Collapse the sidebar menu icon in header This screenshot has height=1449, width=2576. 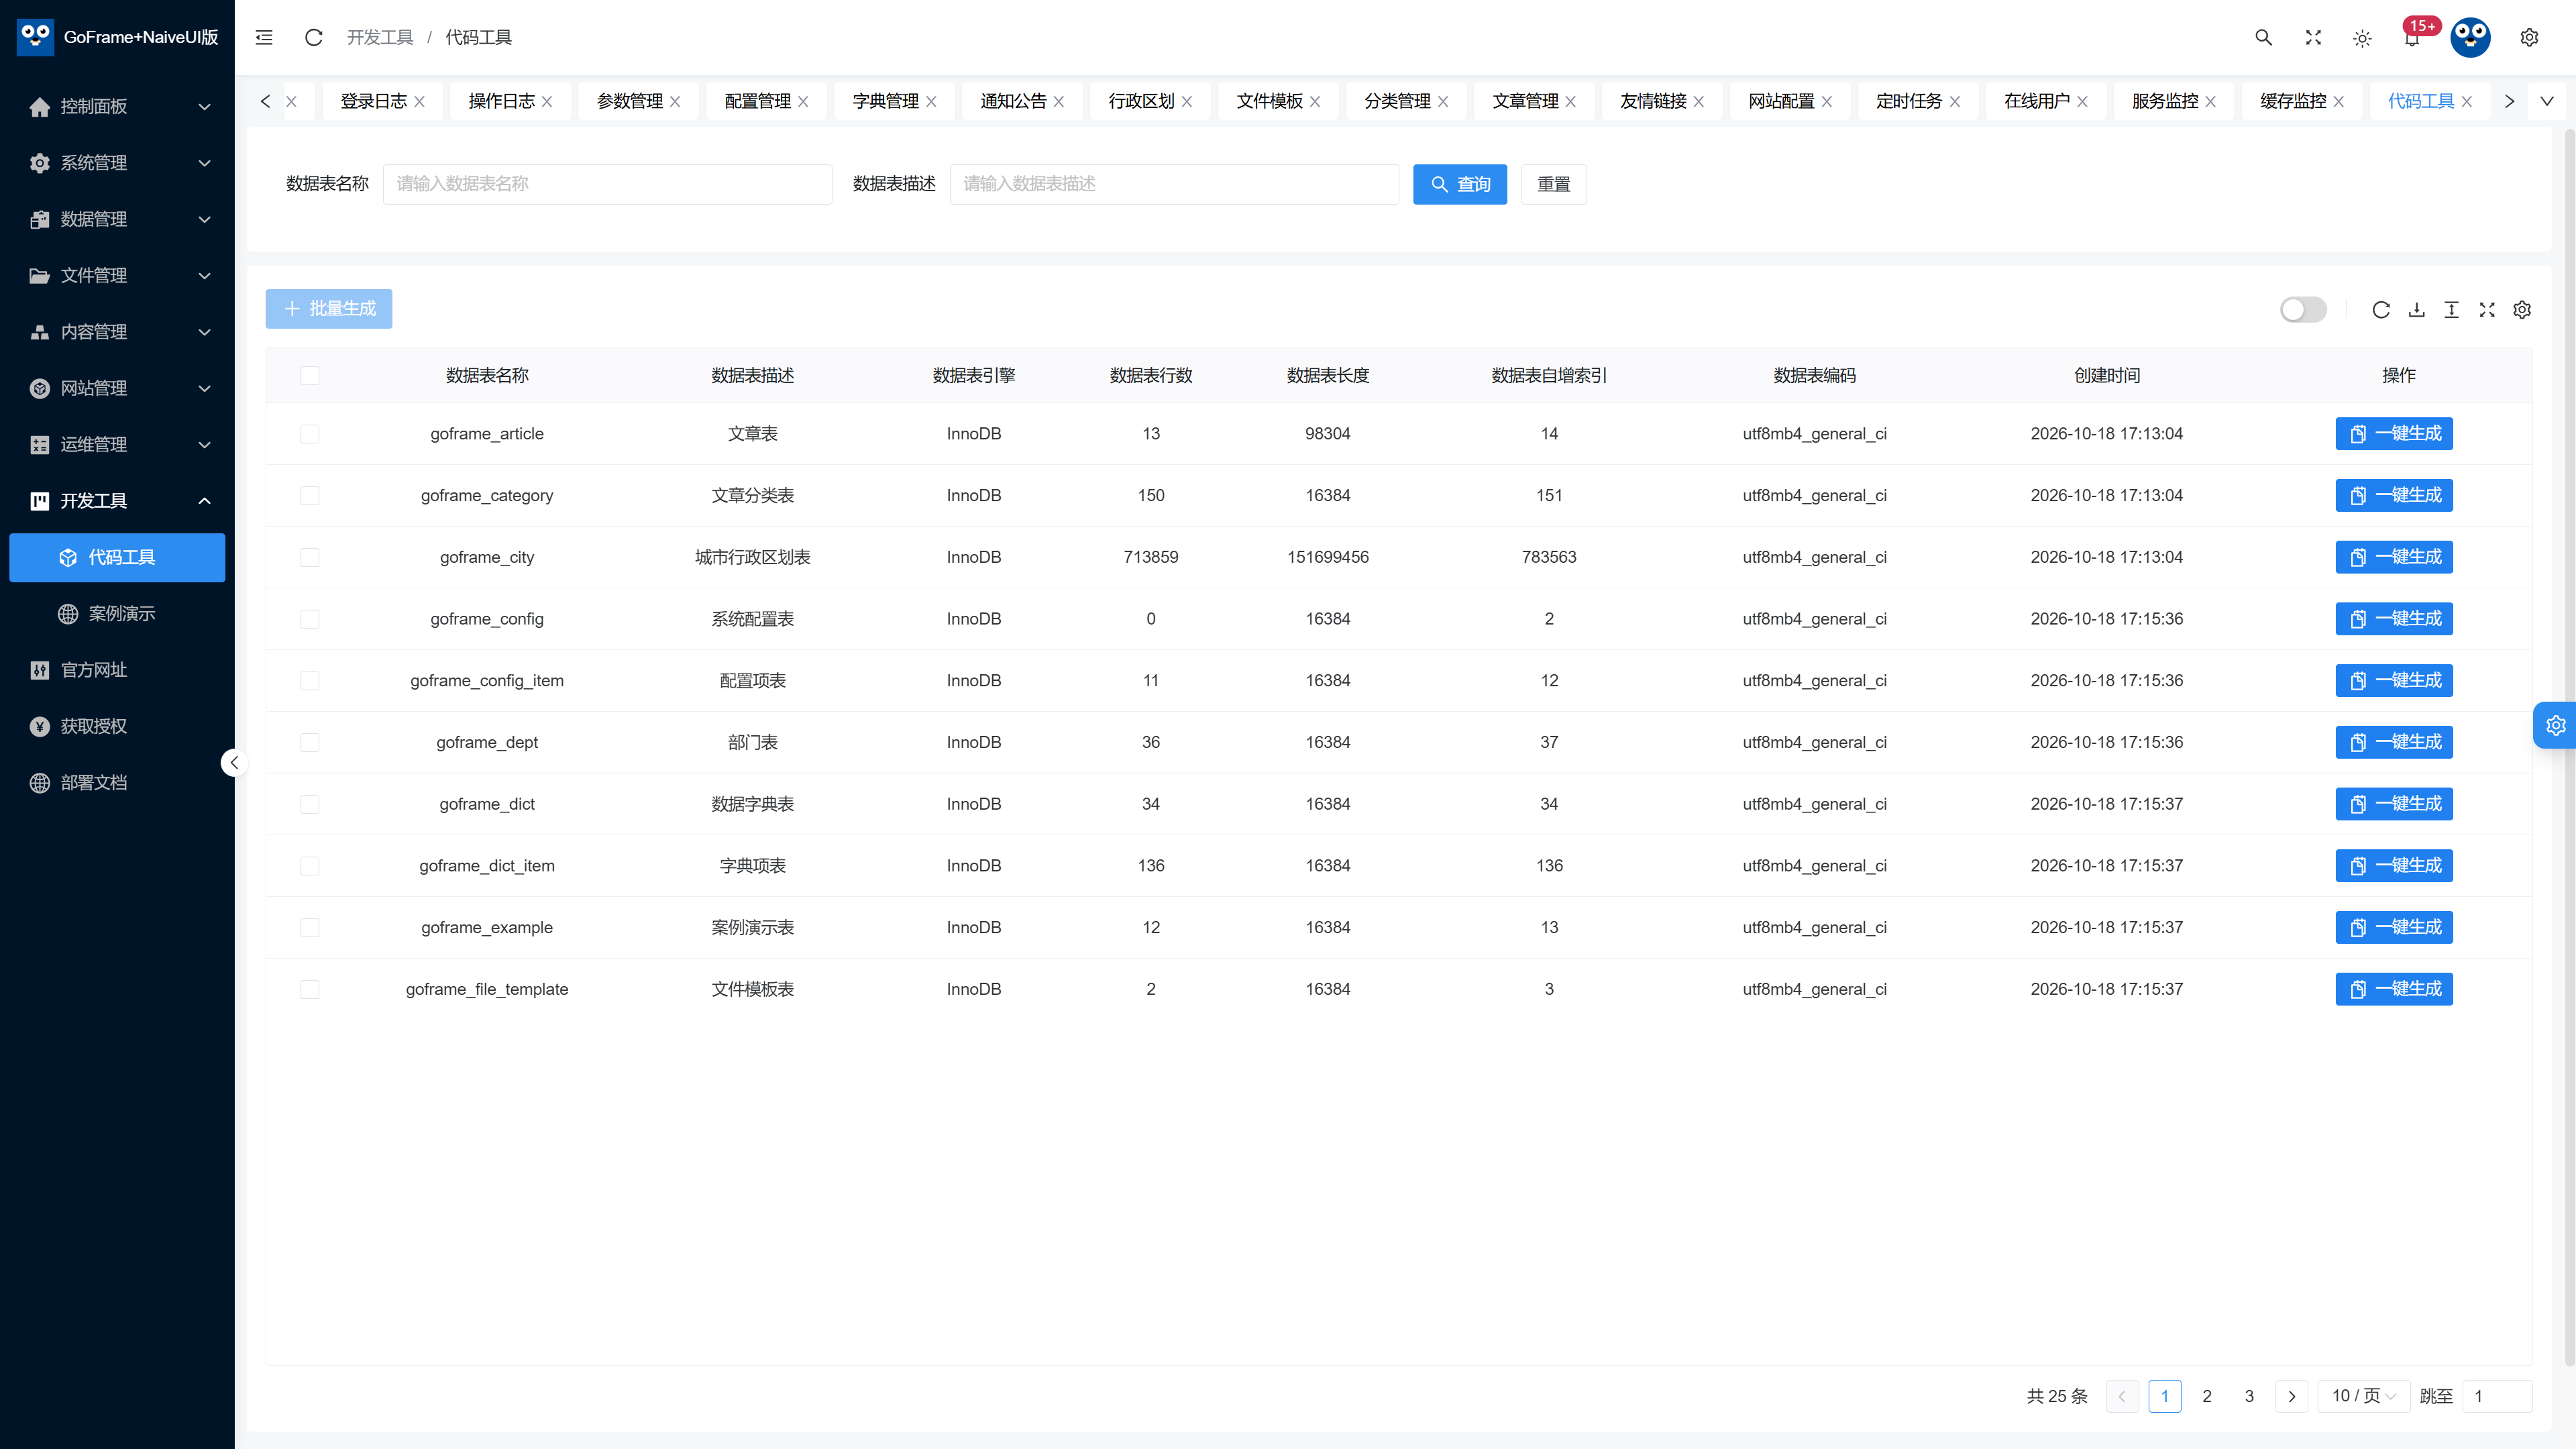[x=264, y=37]
